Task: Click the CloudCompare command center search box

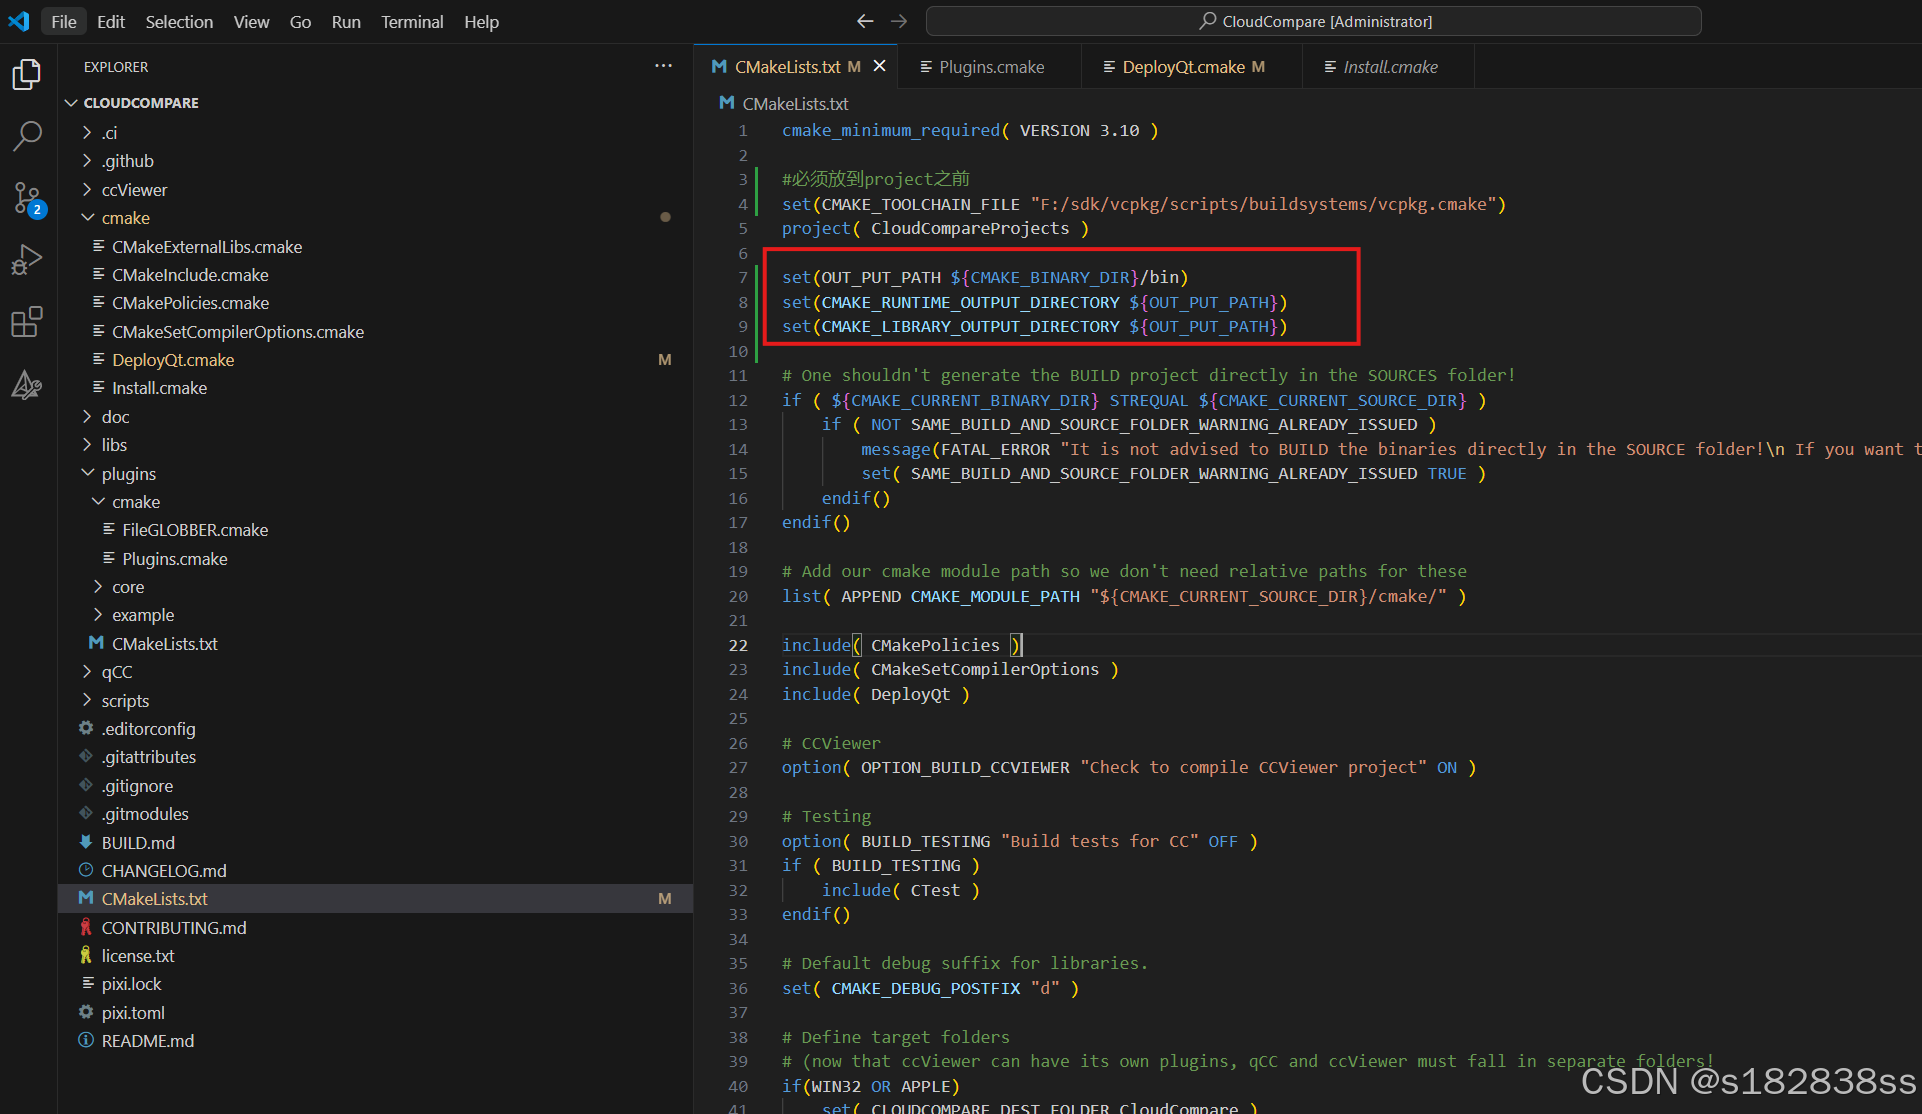Action: [x=1313, y=21]
